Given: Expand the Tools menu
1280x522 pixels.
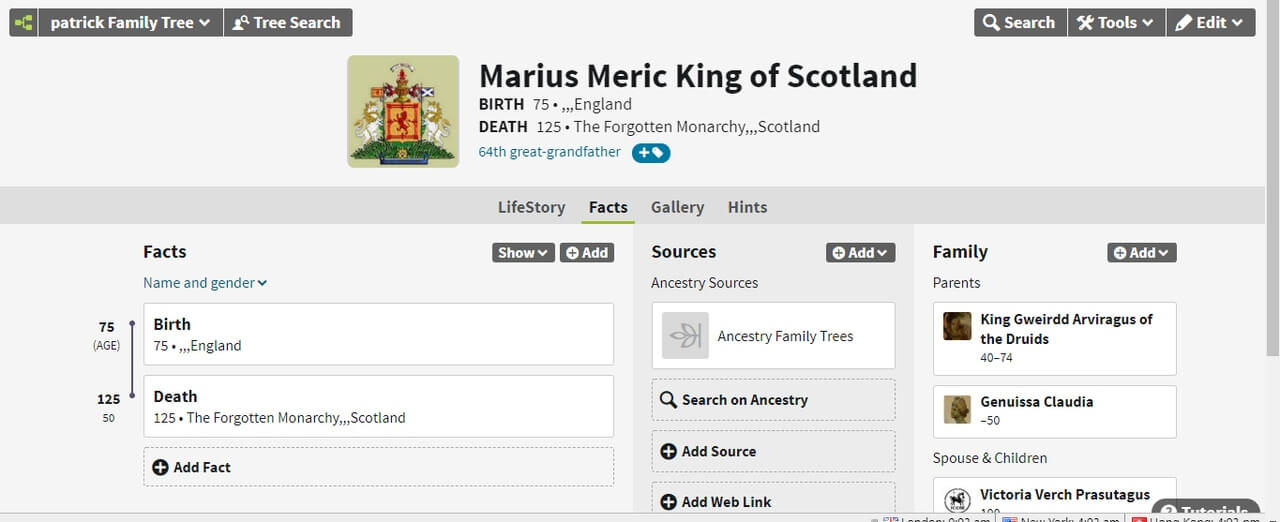Looking at the screenshot, I should 1115,22.
